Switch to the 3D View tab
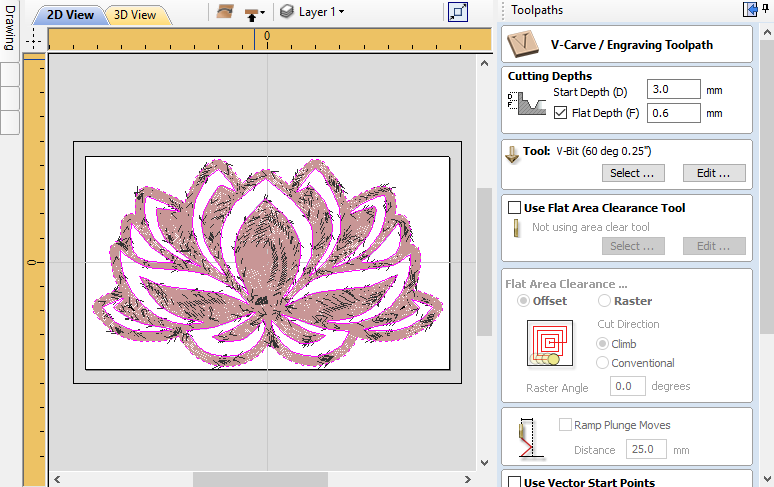Screen dimensions: 774x487 coord(135,15)
